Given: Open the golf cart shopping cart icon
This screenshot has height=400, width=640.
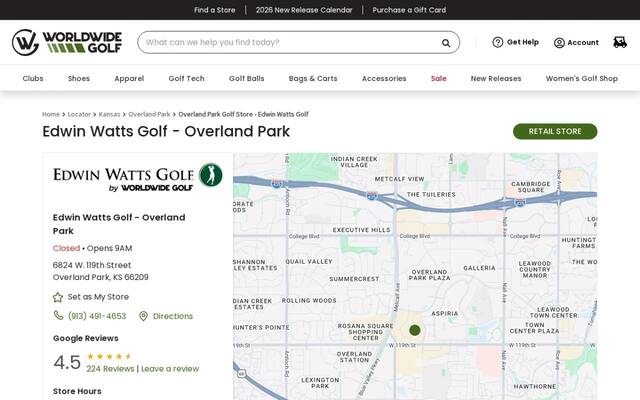Looking at the screenshot, I should (x=620, y=42).
